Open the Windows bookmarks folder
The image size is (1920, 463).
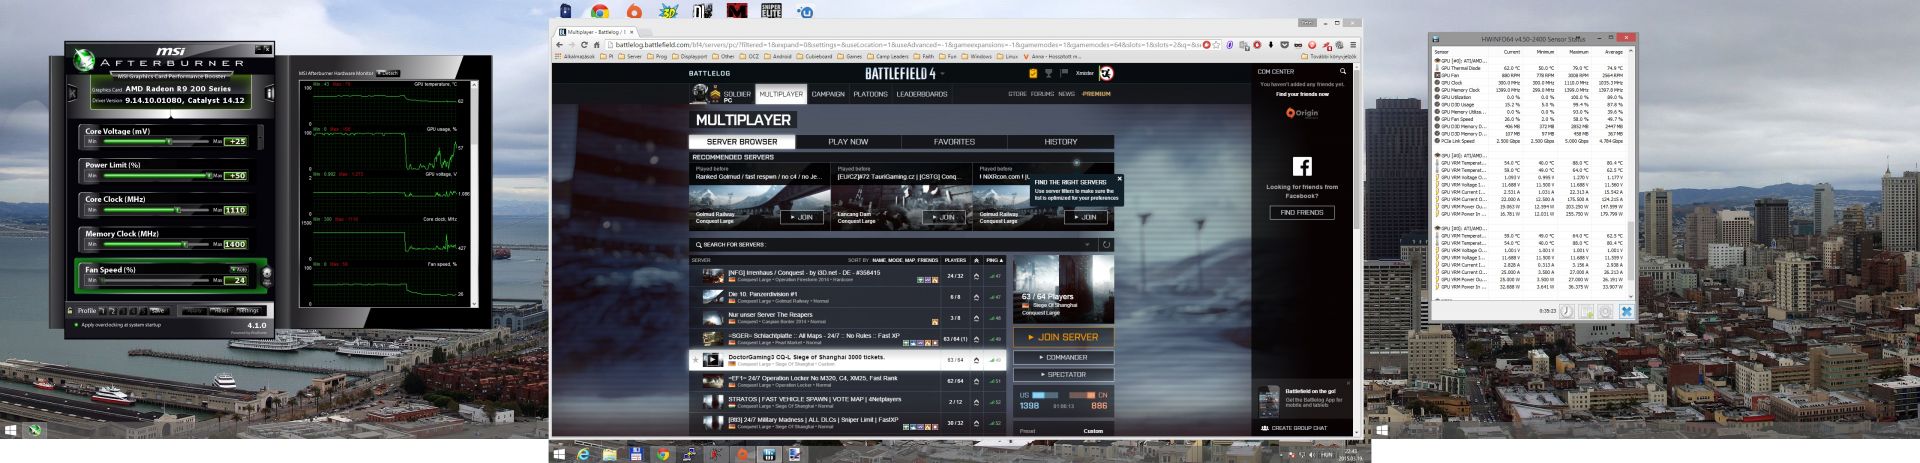click(977, 56)
